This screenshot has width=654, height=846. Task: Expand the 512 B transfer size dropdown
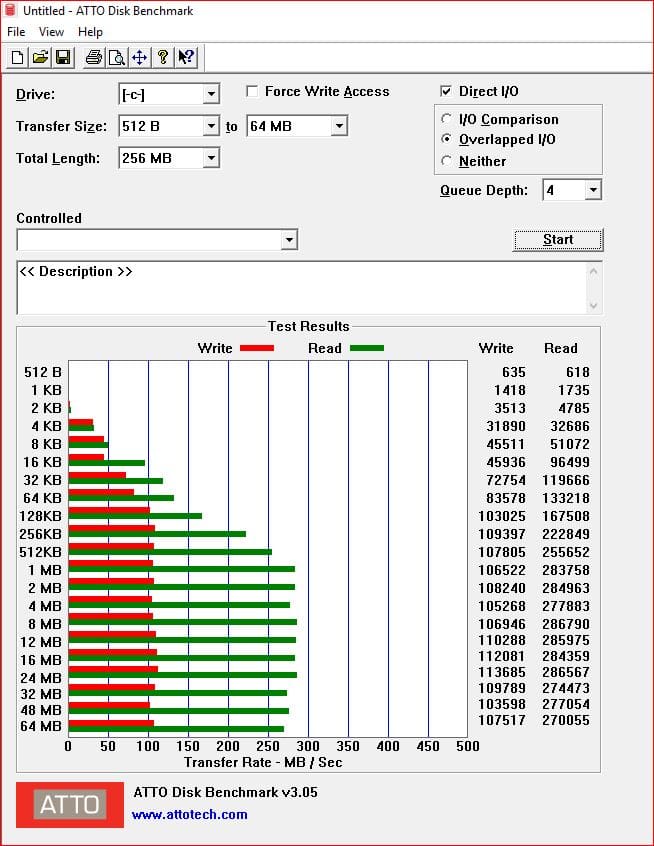click(x=212, y=126)
